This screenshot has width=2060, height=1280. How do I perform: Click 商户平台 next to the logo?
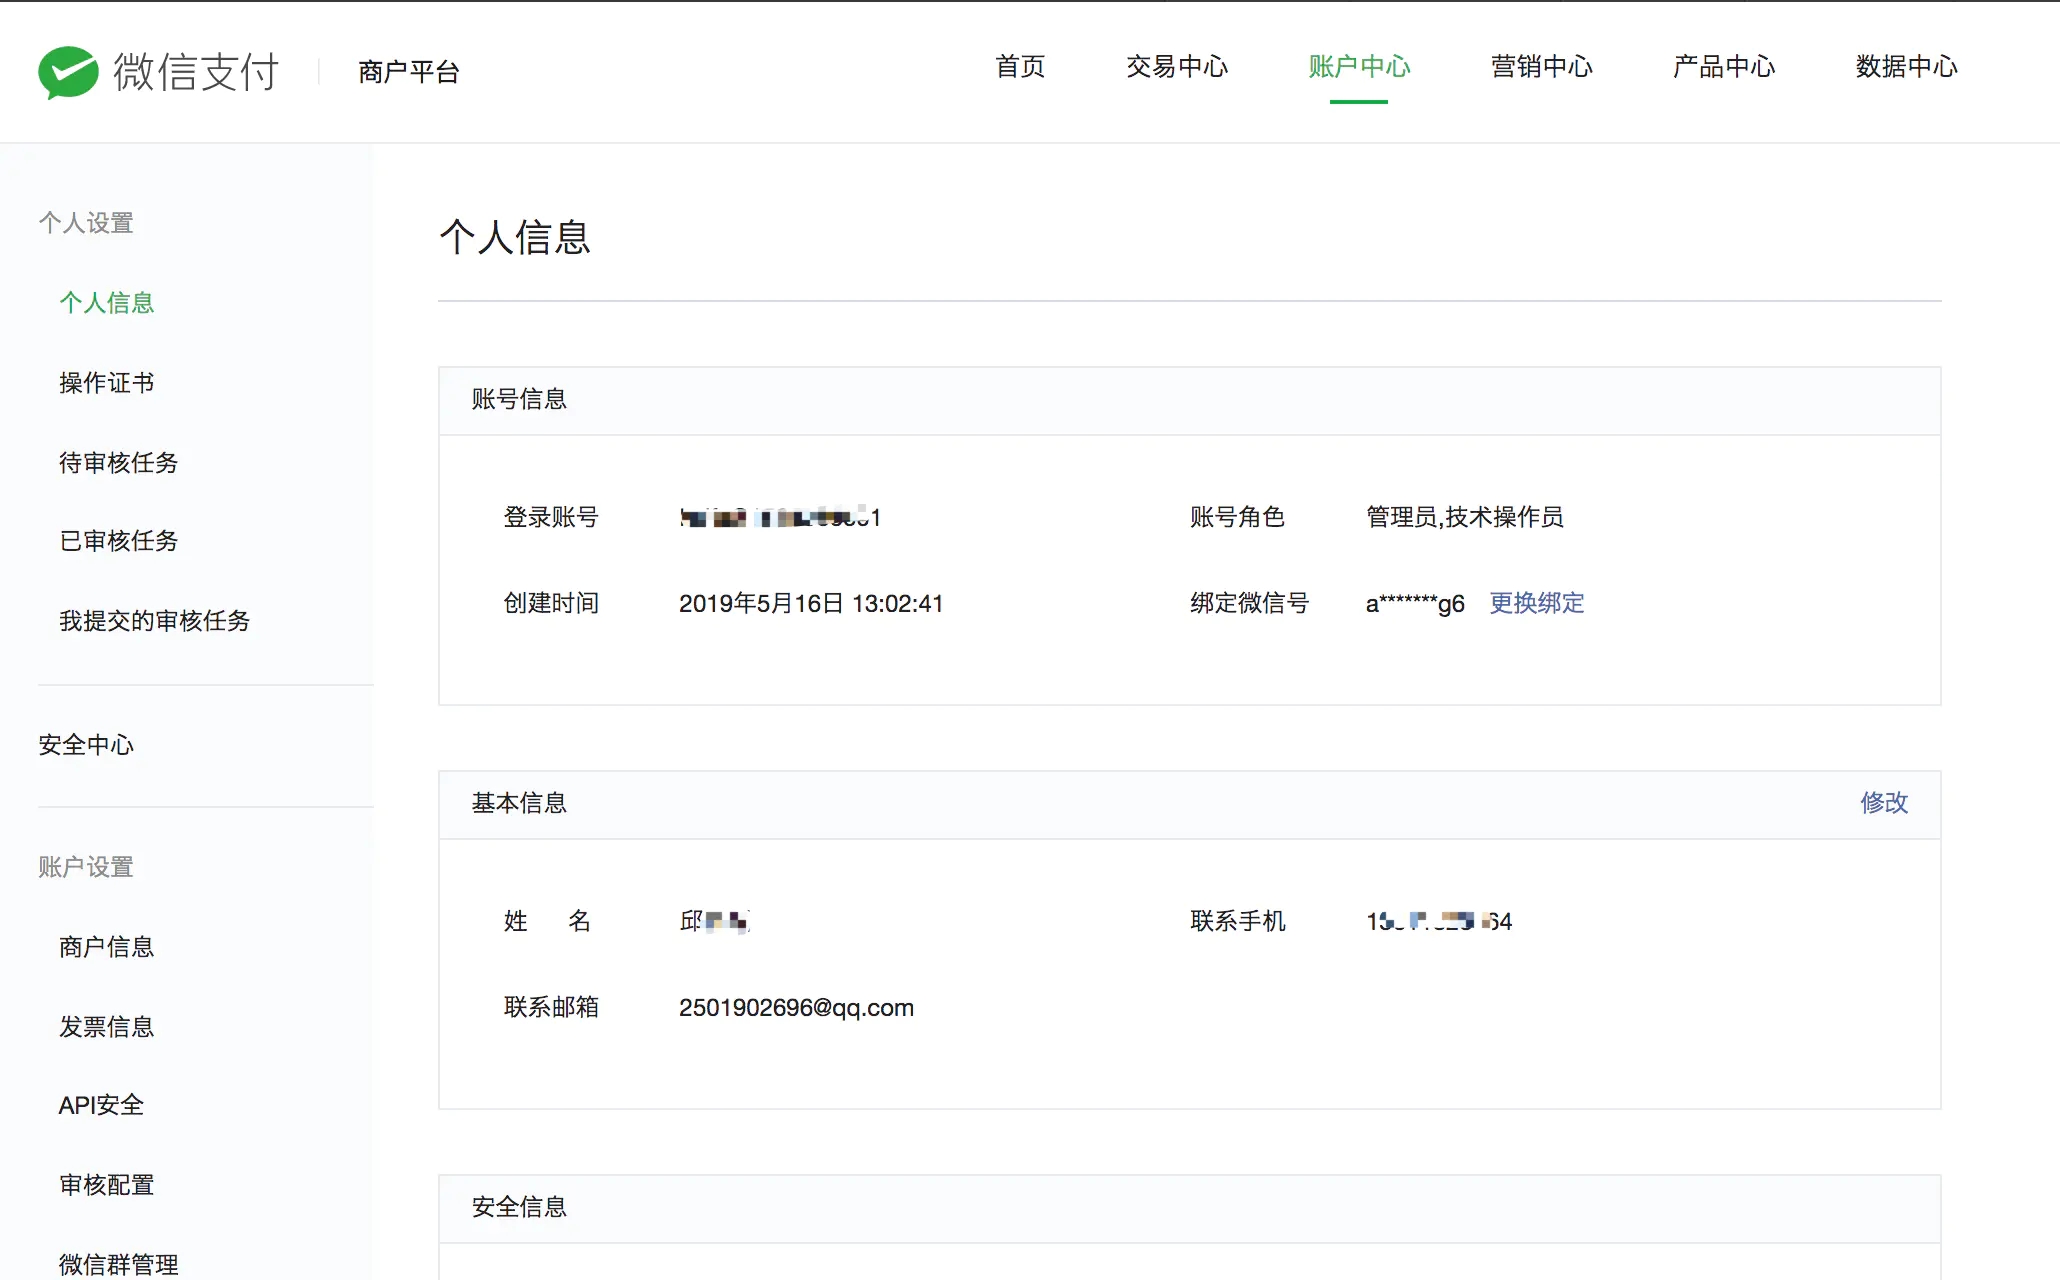407,71
